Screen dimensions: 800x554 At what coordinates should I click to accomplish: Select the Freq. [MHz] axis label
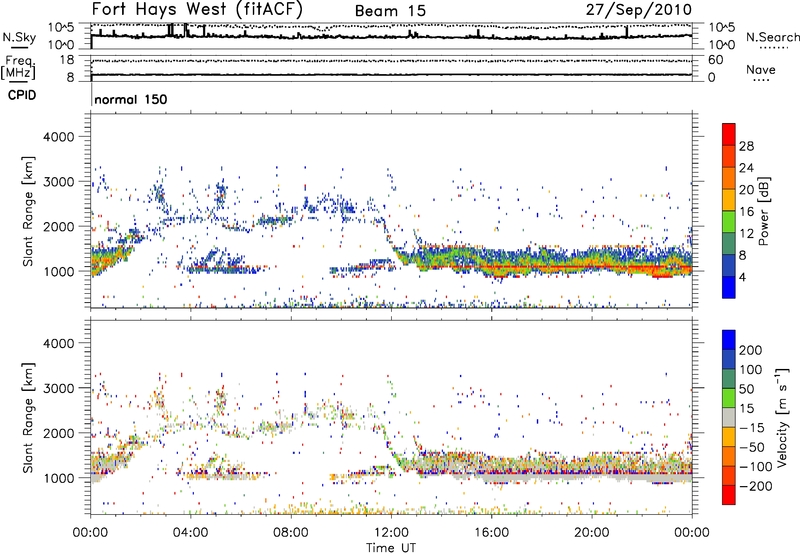click(19, 67)
